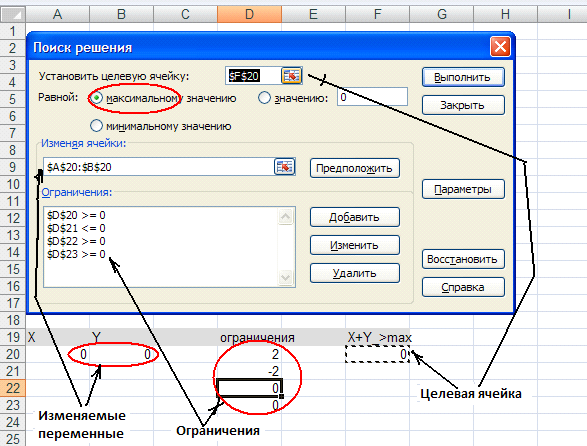Click the Восстановить button
The width and height of the screenshot is (587, 446).
(x=463, y=259)
